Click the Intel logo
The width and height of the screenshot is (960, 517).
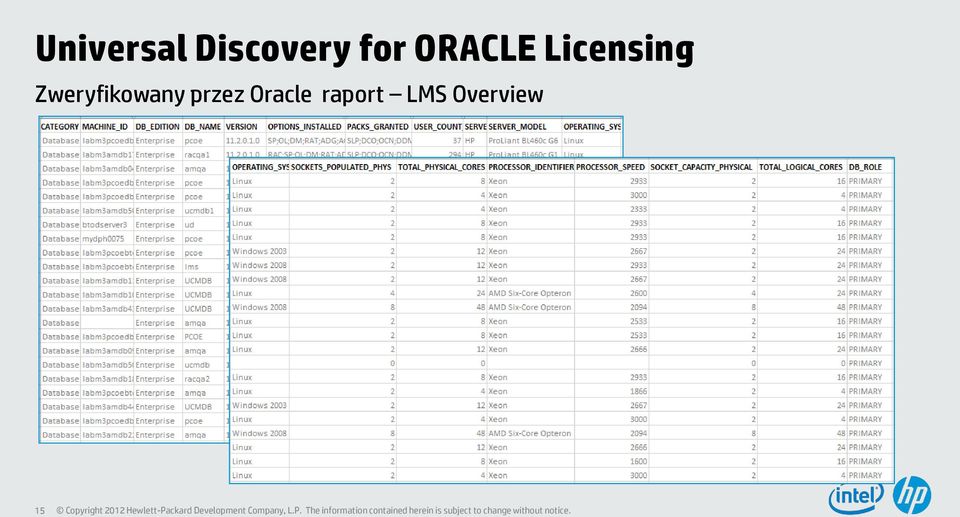[856, 497]
